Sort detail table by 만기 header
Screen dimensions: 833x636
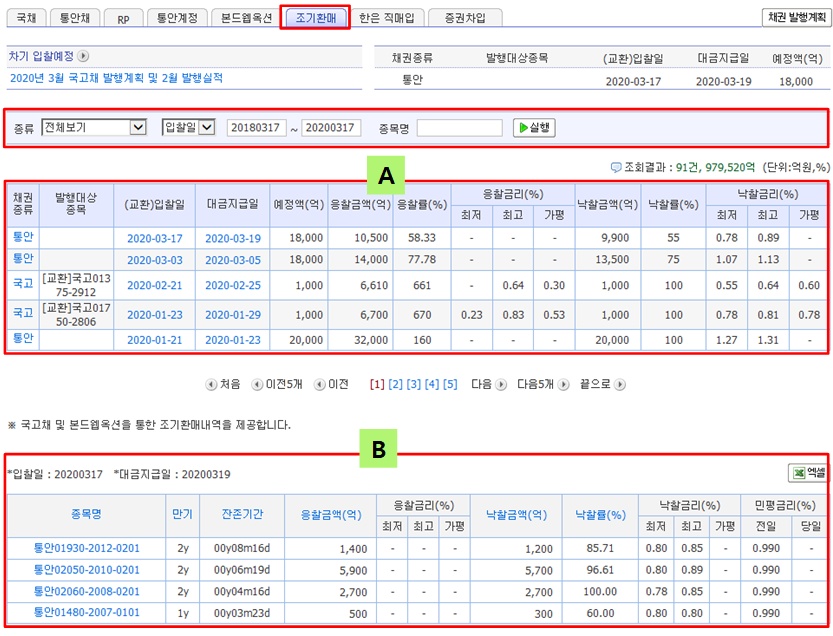[x=182, y=514]
